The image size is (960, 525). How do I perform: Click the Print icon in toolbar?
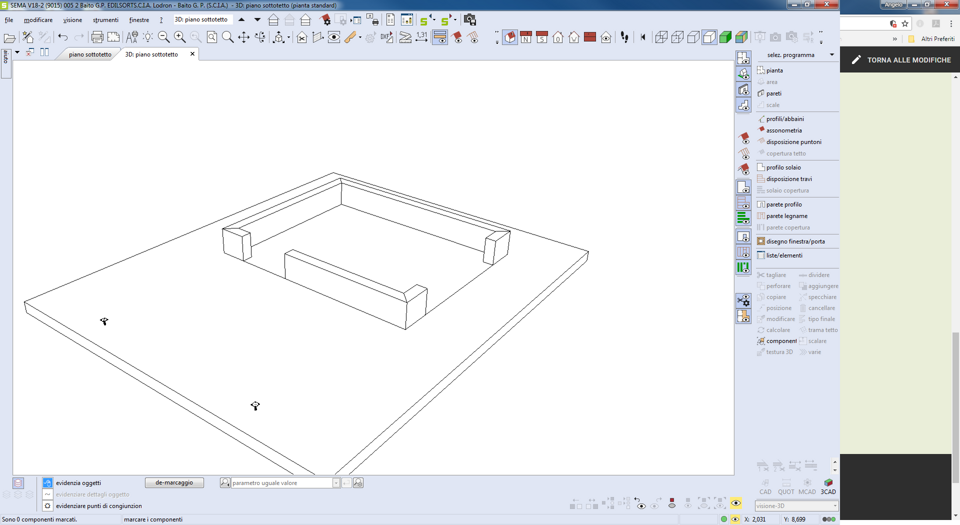[97, 38]
